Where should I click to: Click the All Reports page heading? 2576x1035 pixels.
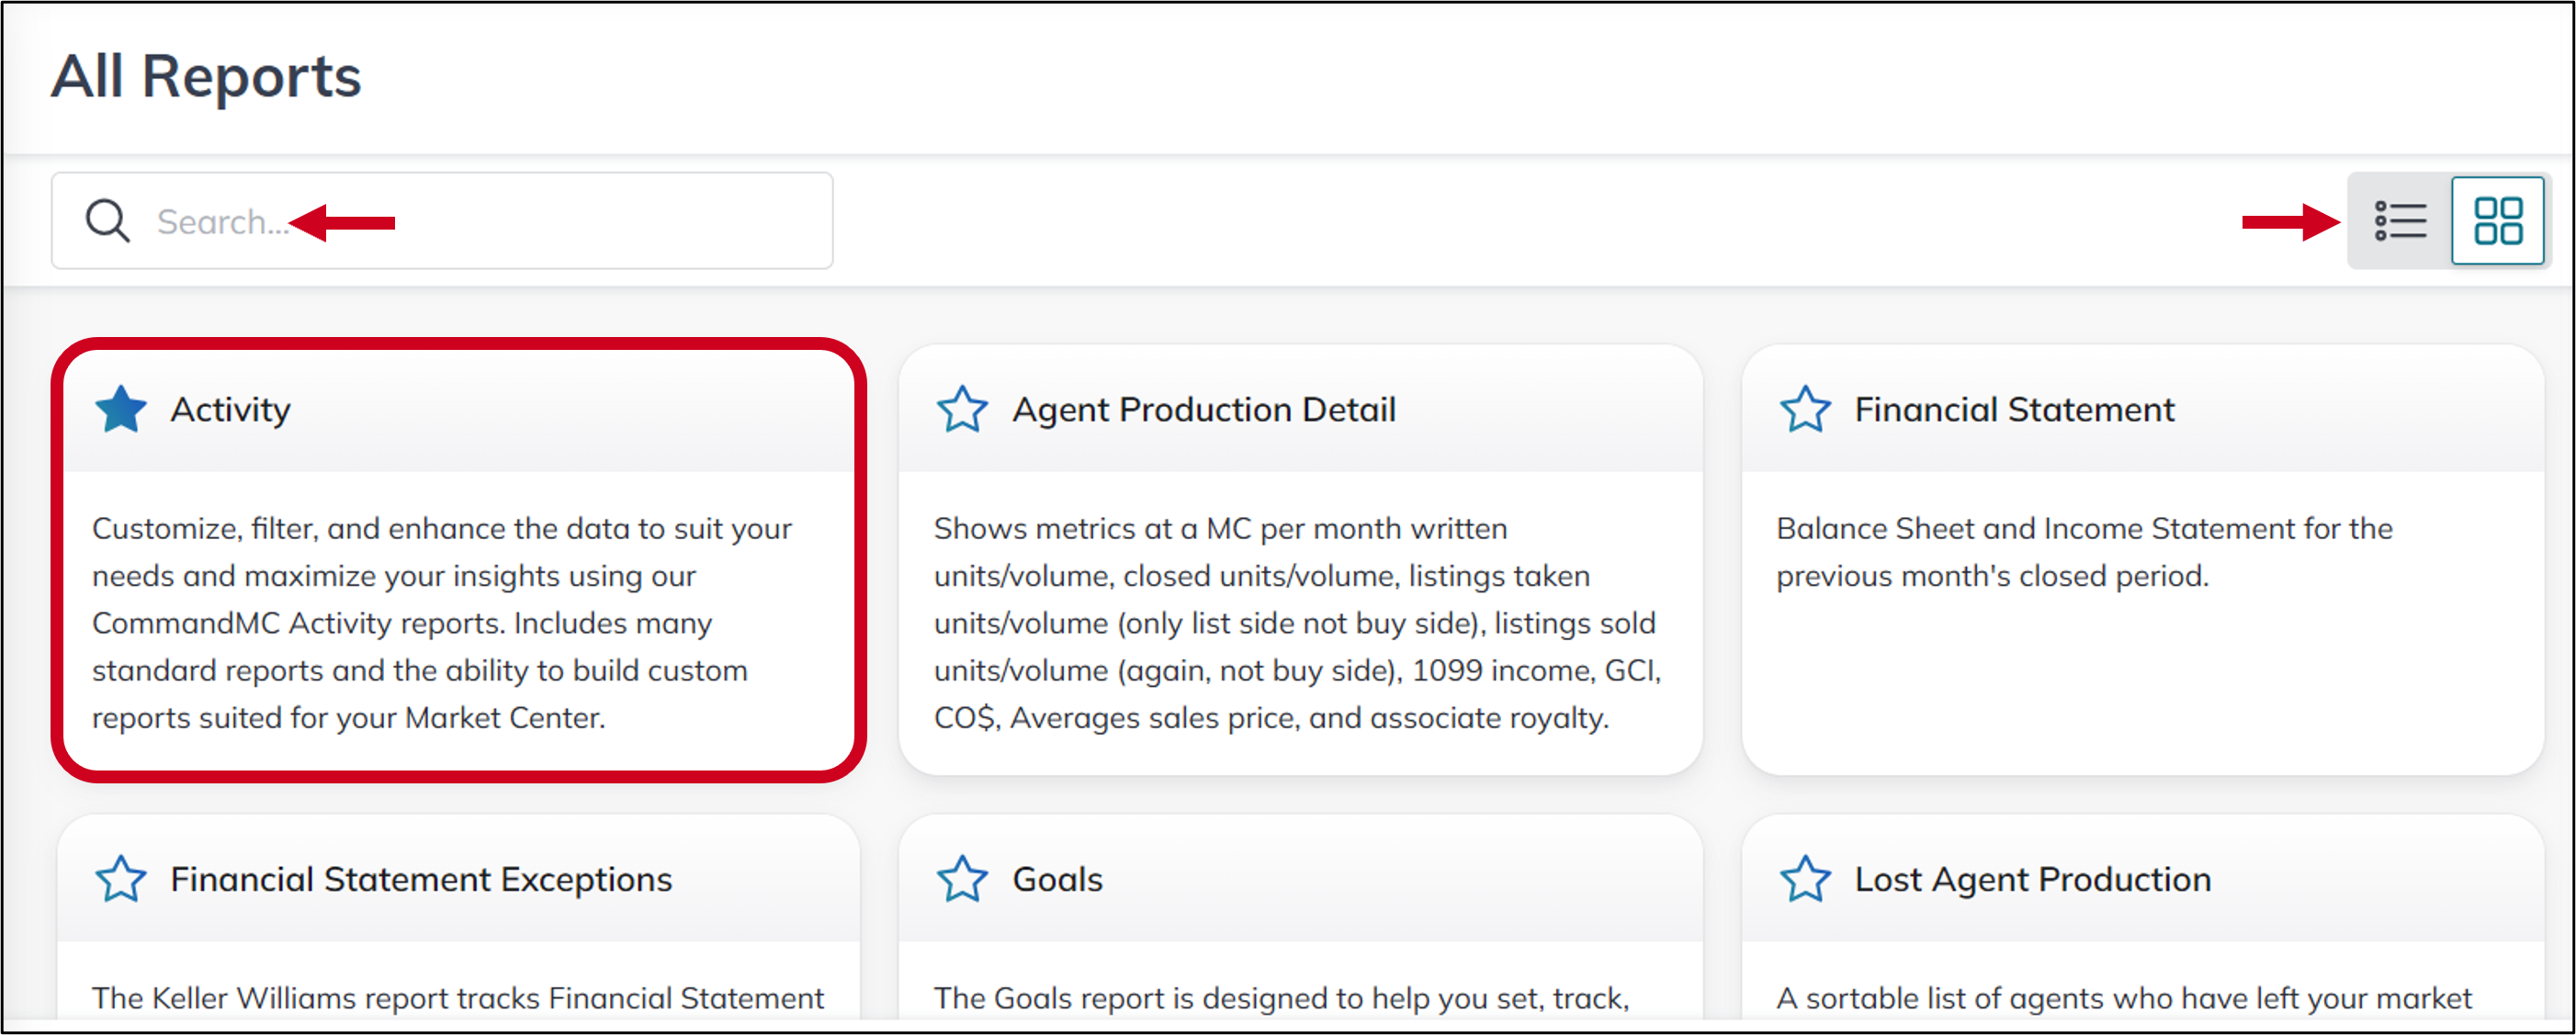[x=206, y=76]
